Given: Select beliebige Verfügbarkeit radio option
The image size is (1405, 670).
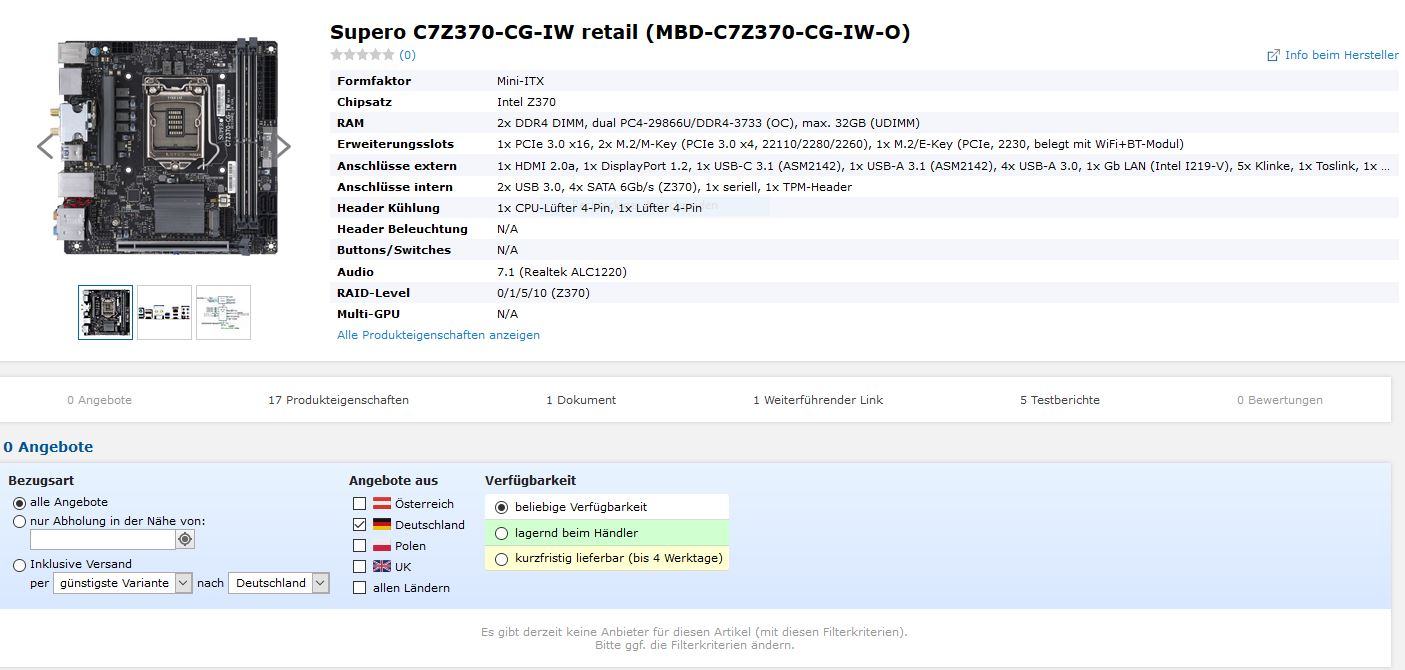Looking at the screenshot, I should pos(502,507).
